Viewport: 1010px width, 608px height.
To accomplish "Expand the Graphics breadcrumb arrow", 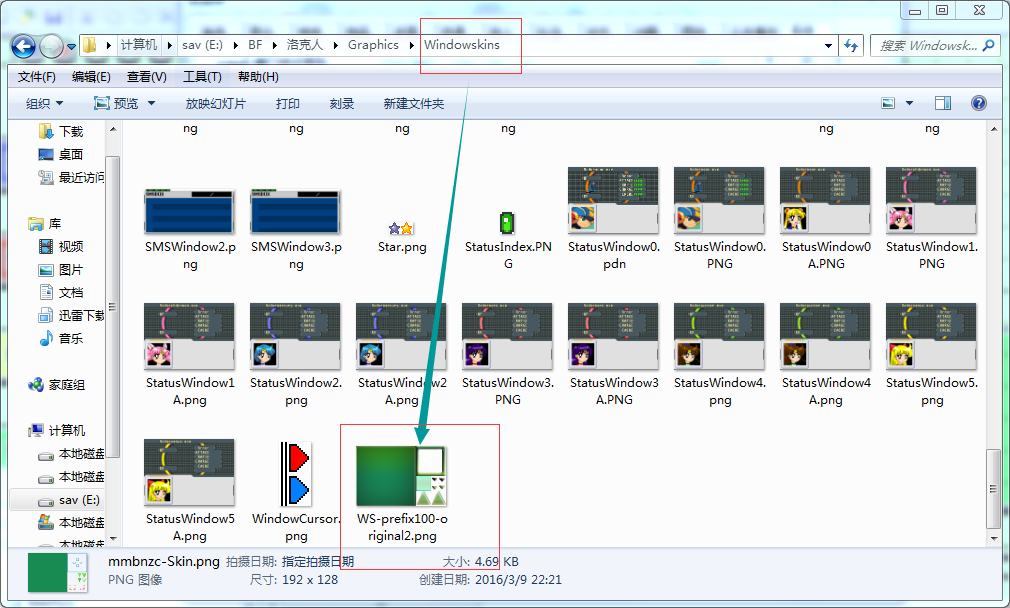I will tap(411, 45).
